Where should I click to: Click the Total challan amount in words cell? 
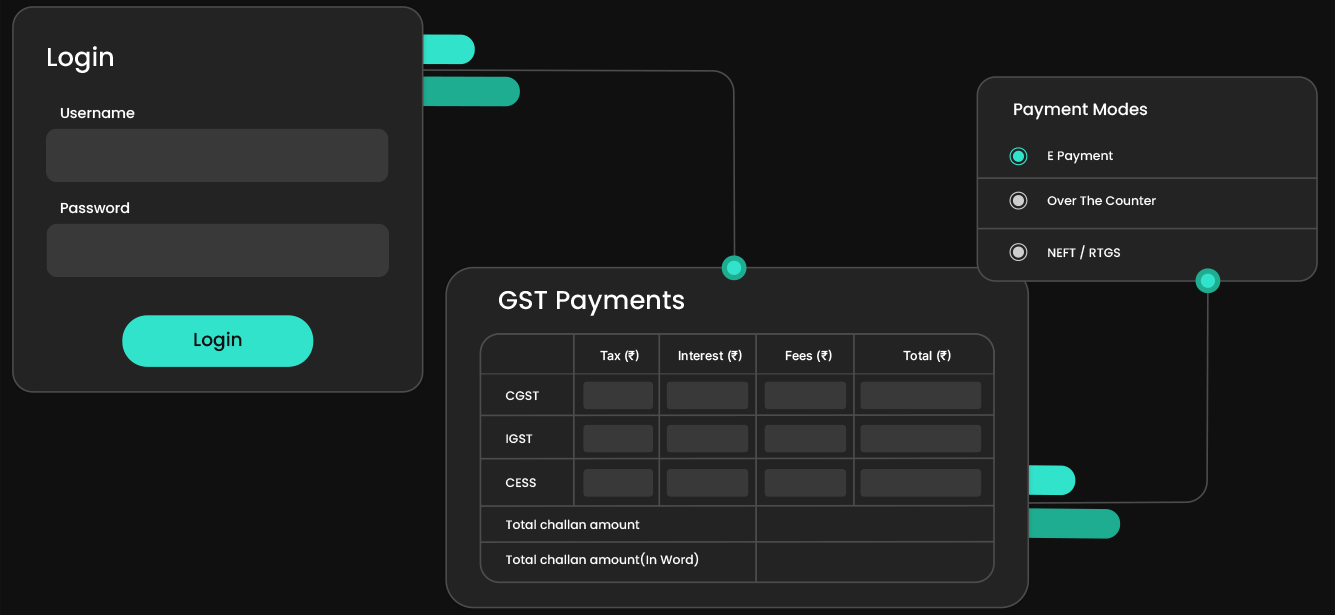coord(875,559)
